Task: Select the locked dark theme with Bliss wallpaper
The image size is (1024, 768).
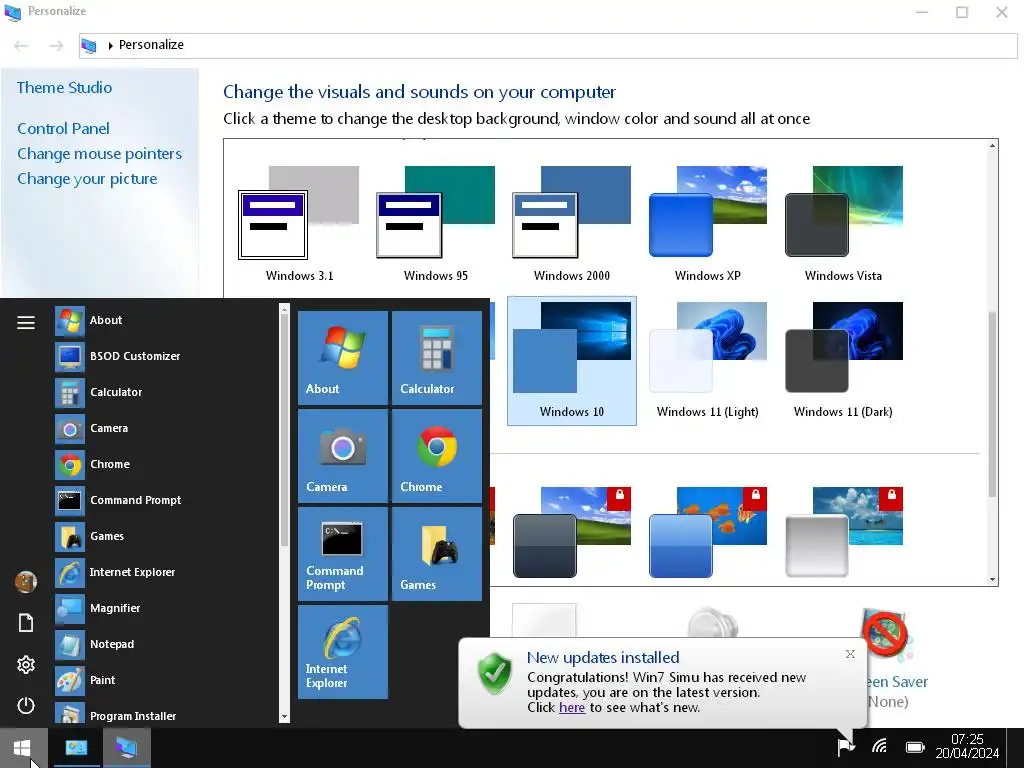Action: pyautogui.click(x=571, y=532)
